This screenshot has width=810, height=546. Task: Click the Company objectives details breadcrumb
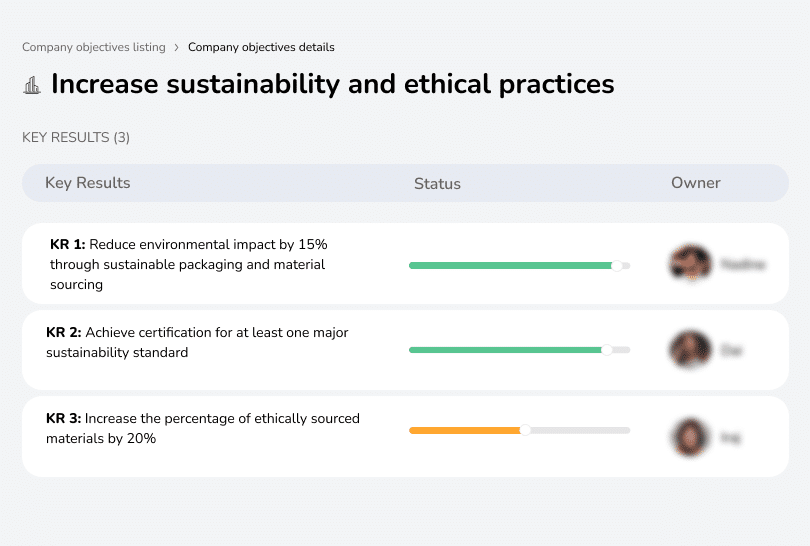click(261, 47)
